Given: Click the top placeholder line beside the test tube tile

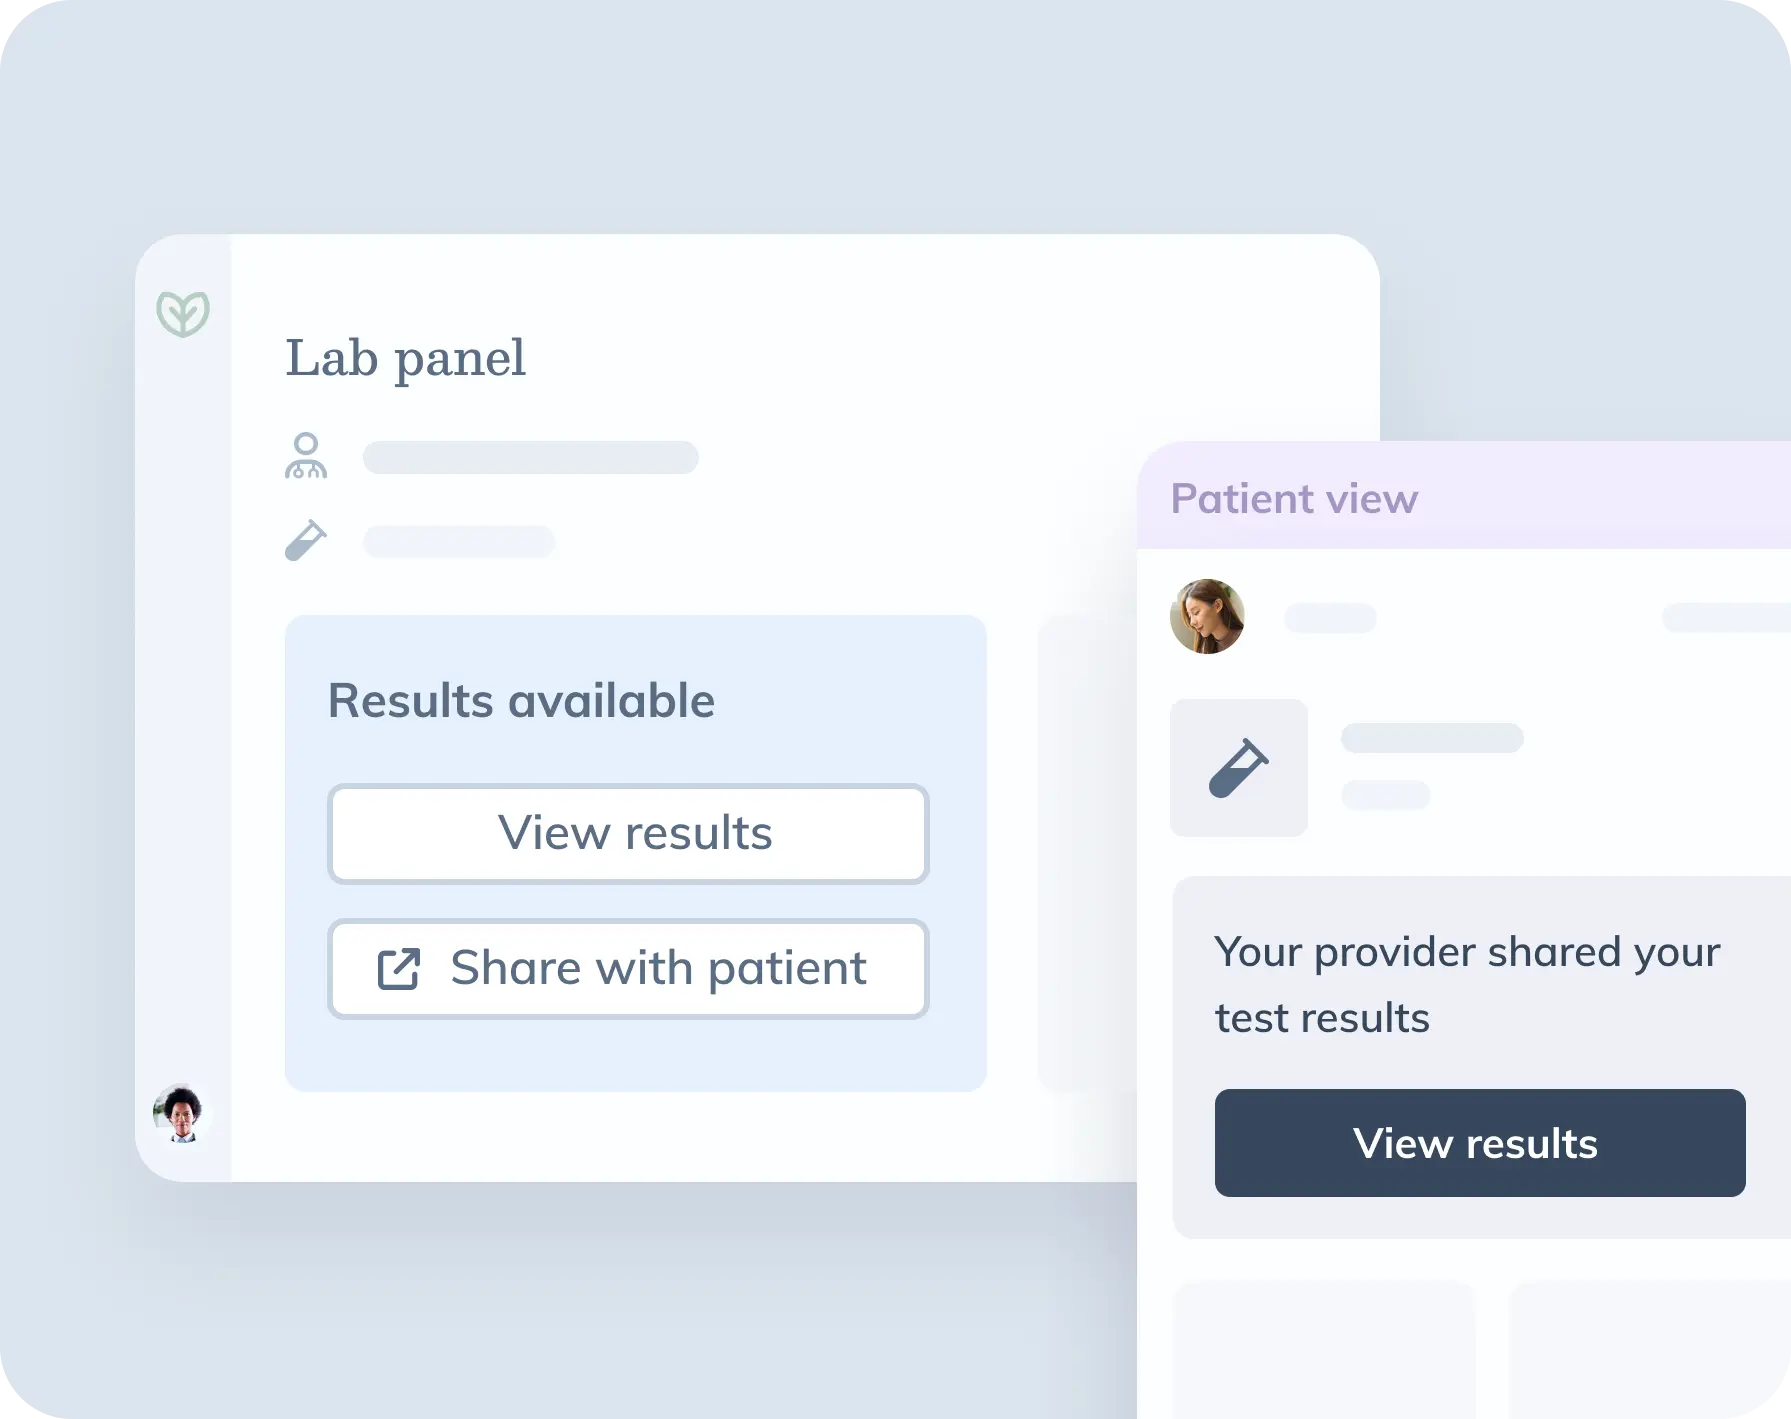Looking at the screenshot, I should (1432, 738).
